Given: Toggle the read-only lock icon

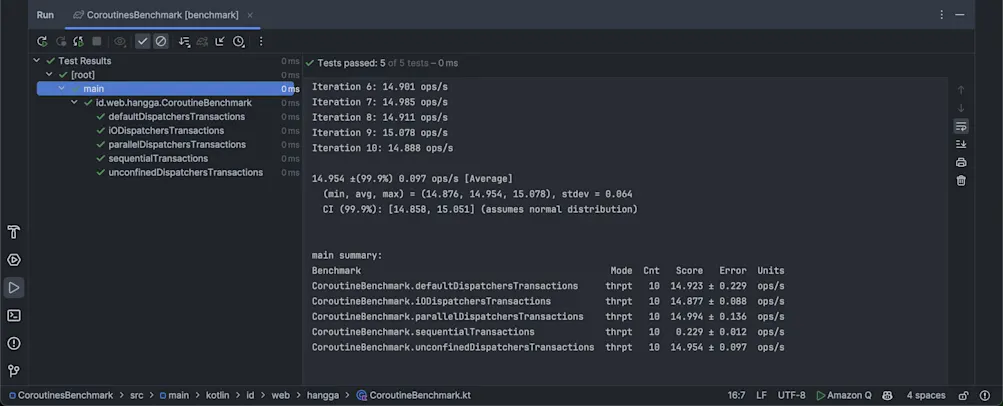Looking at the screenshot, I should (x=963, y=395).
